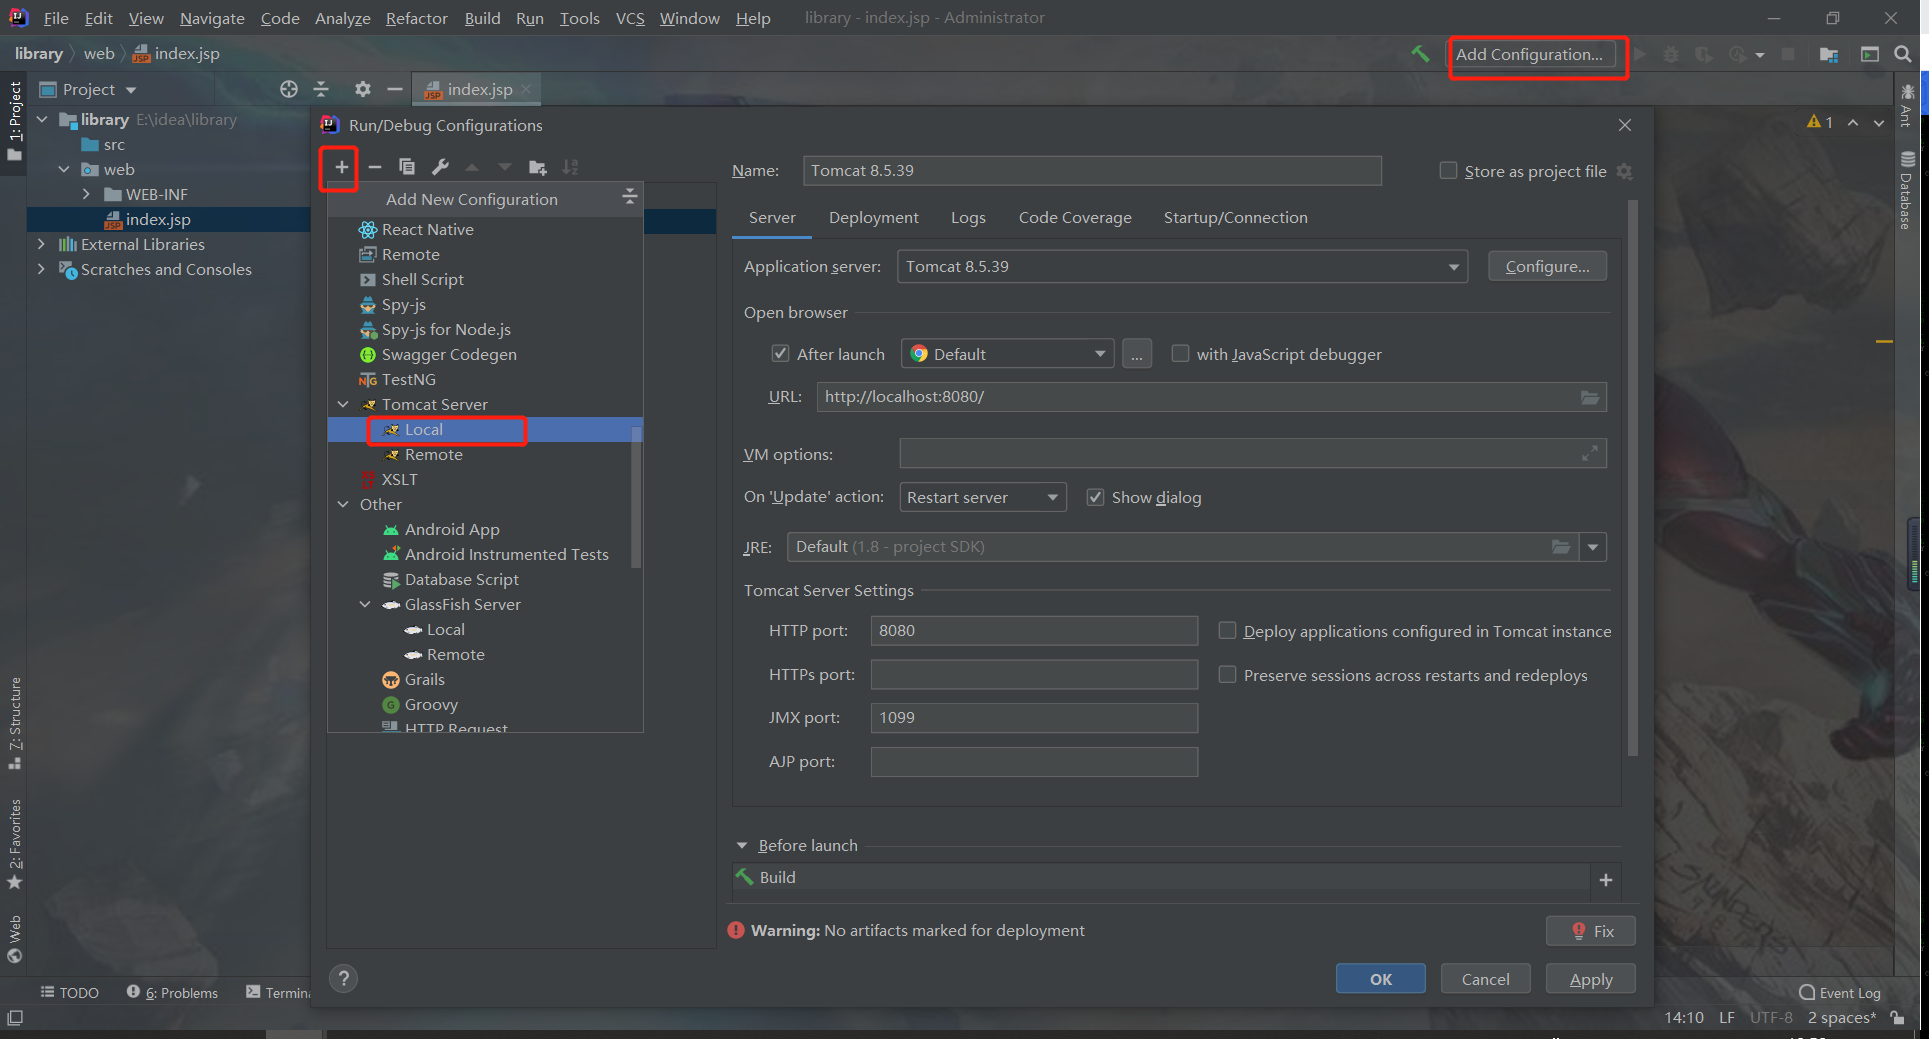Click the HTTP port field

pyautogui.click(x=1034, y=631)
